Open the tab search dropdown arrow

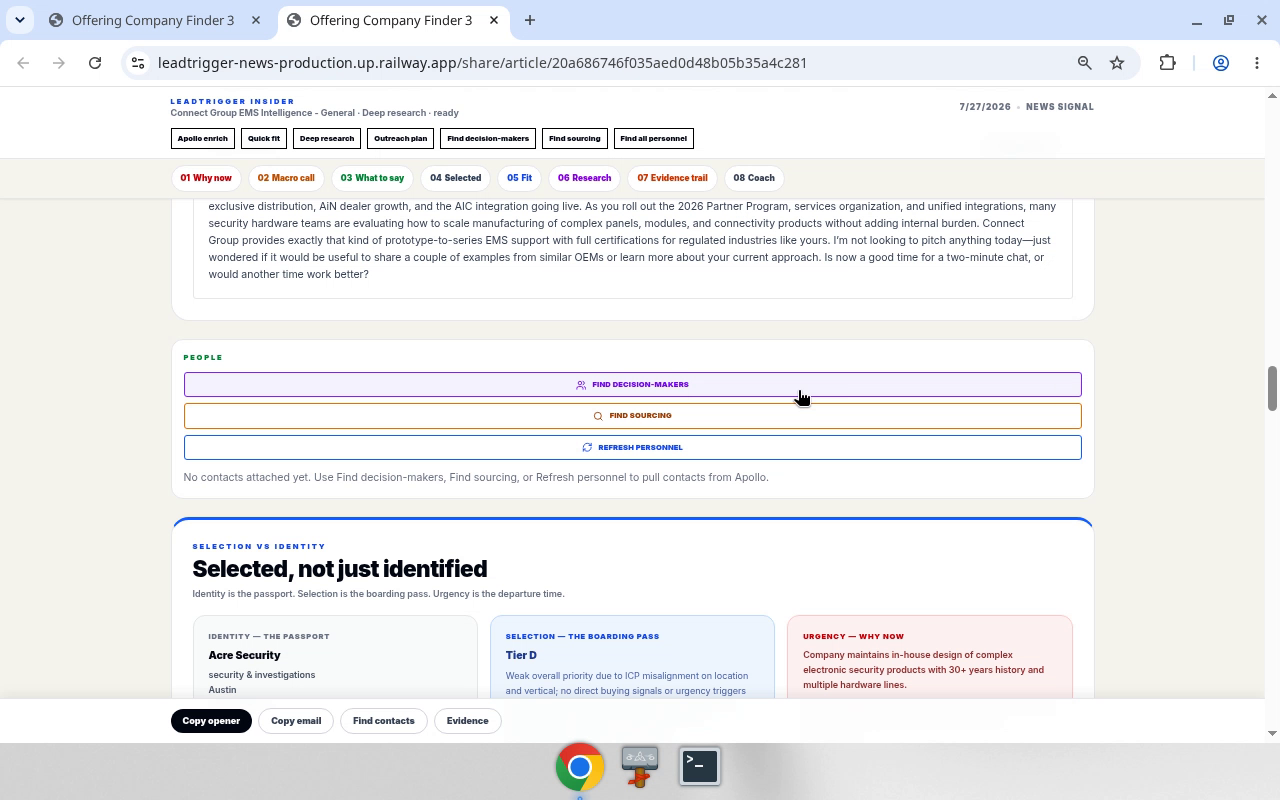click(x=20, y=20)
